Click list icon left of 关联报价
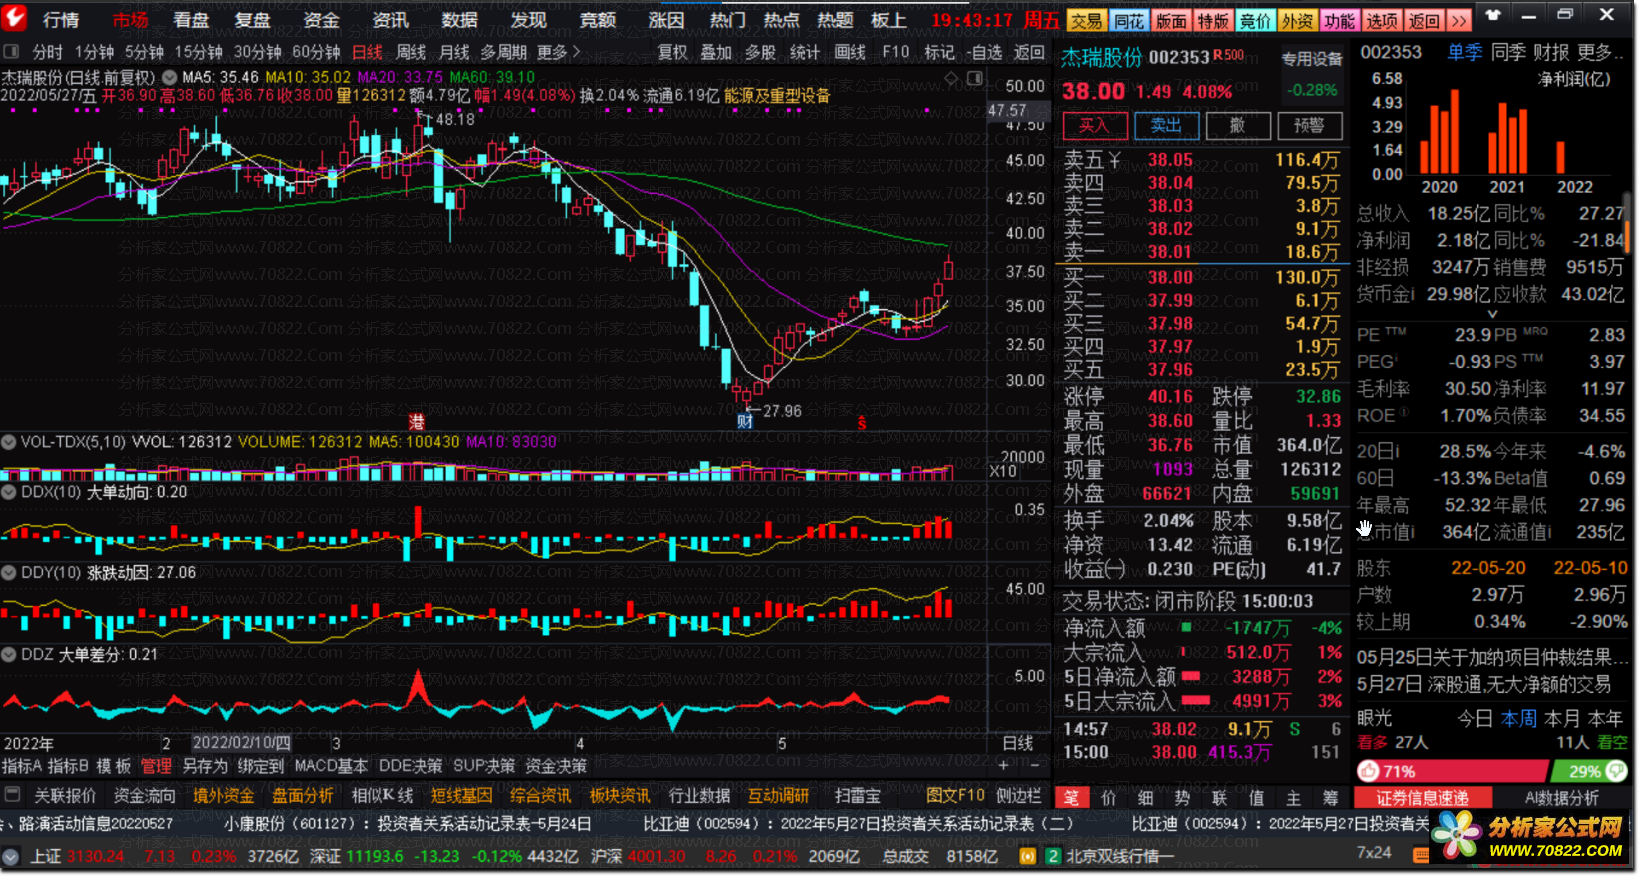Screen dimensions: 1640x876 [x=13, y=795]
